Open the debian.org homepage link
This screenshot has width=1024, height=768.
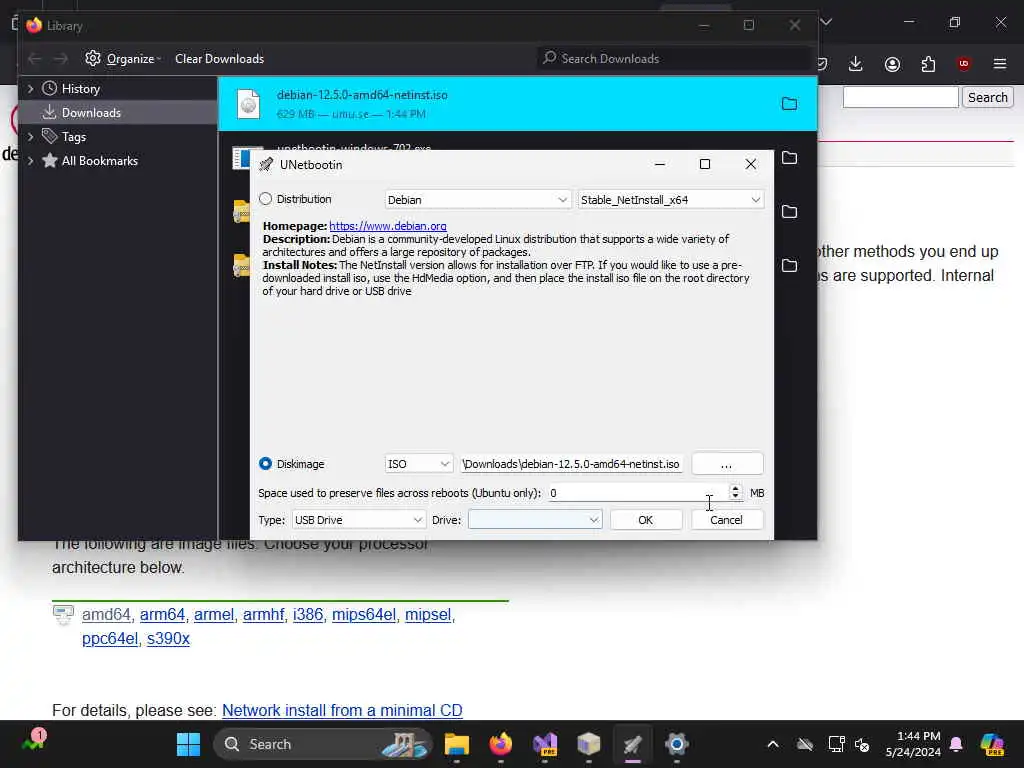click(388, 226)
